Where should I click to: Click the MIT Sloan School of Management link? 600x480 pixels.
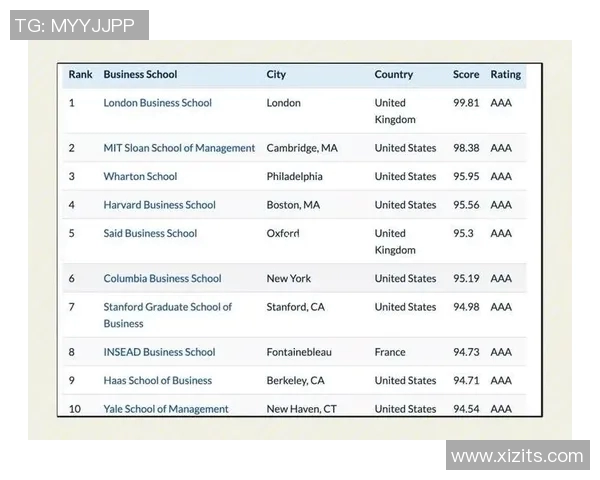179,148
